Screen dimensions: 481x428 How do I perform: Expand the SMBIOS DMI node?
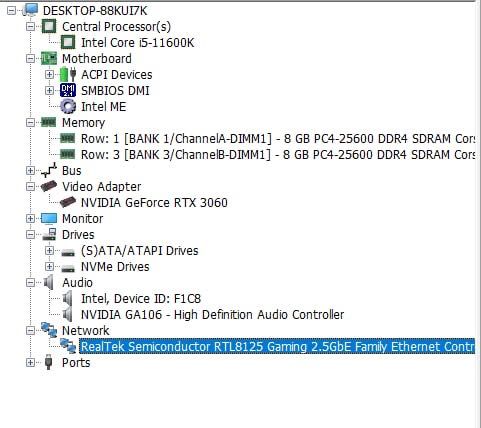tap(49, 91)
